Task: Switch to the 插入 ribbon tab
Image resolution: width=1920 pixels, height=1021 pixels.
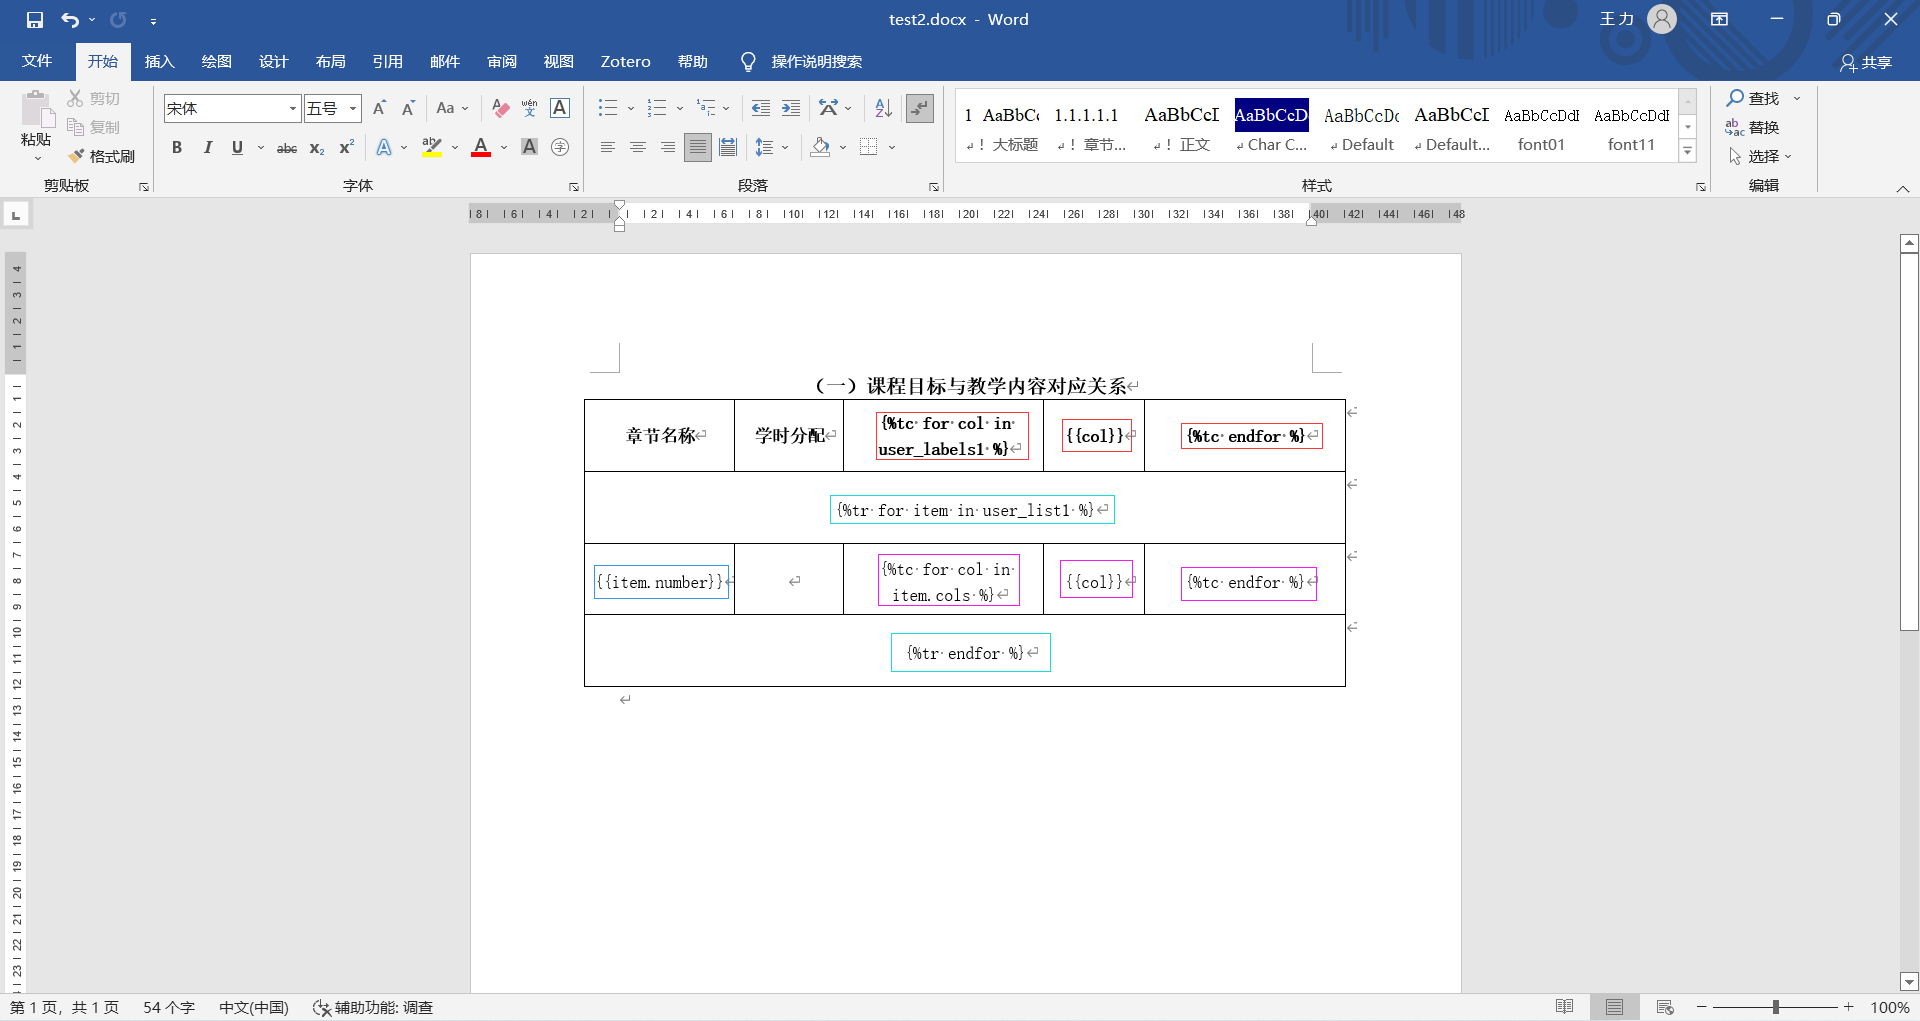Action: coord(158,61)
